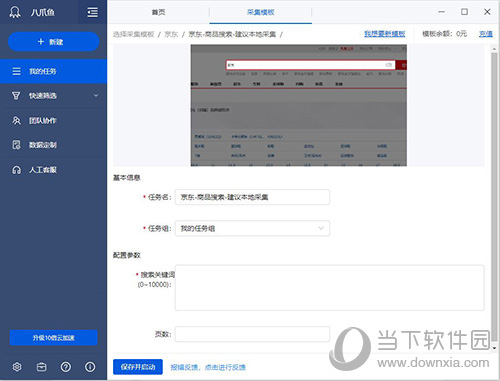Click the 搜索关键词 text area
Screen dimensions: 500x381
click(330, 288)
